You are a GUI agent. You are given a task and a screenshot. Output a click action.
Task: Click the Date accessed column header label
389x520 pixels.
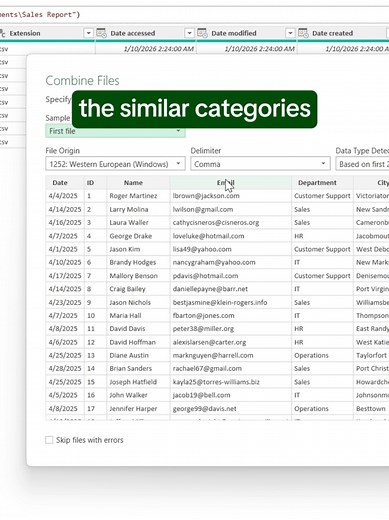coord(133,33)
